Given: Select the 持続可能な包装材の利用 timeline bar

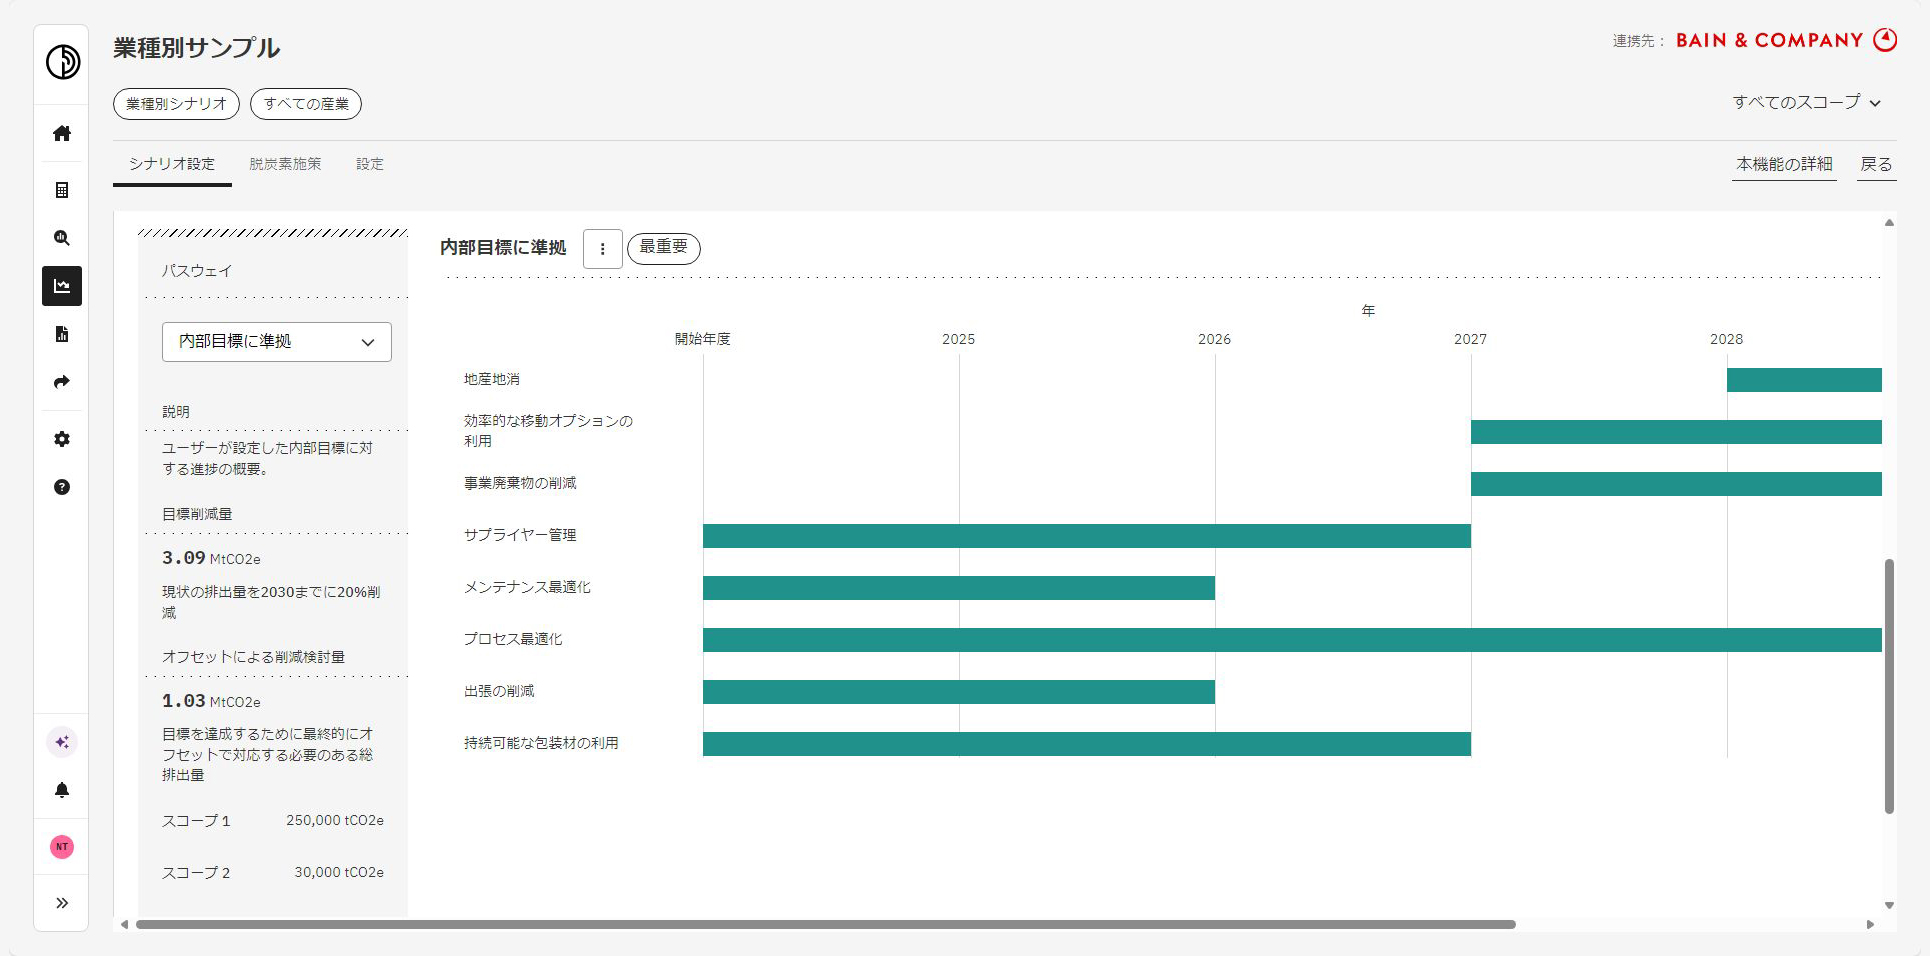Looking at the screenshot, I should [1087, 744].
